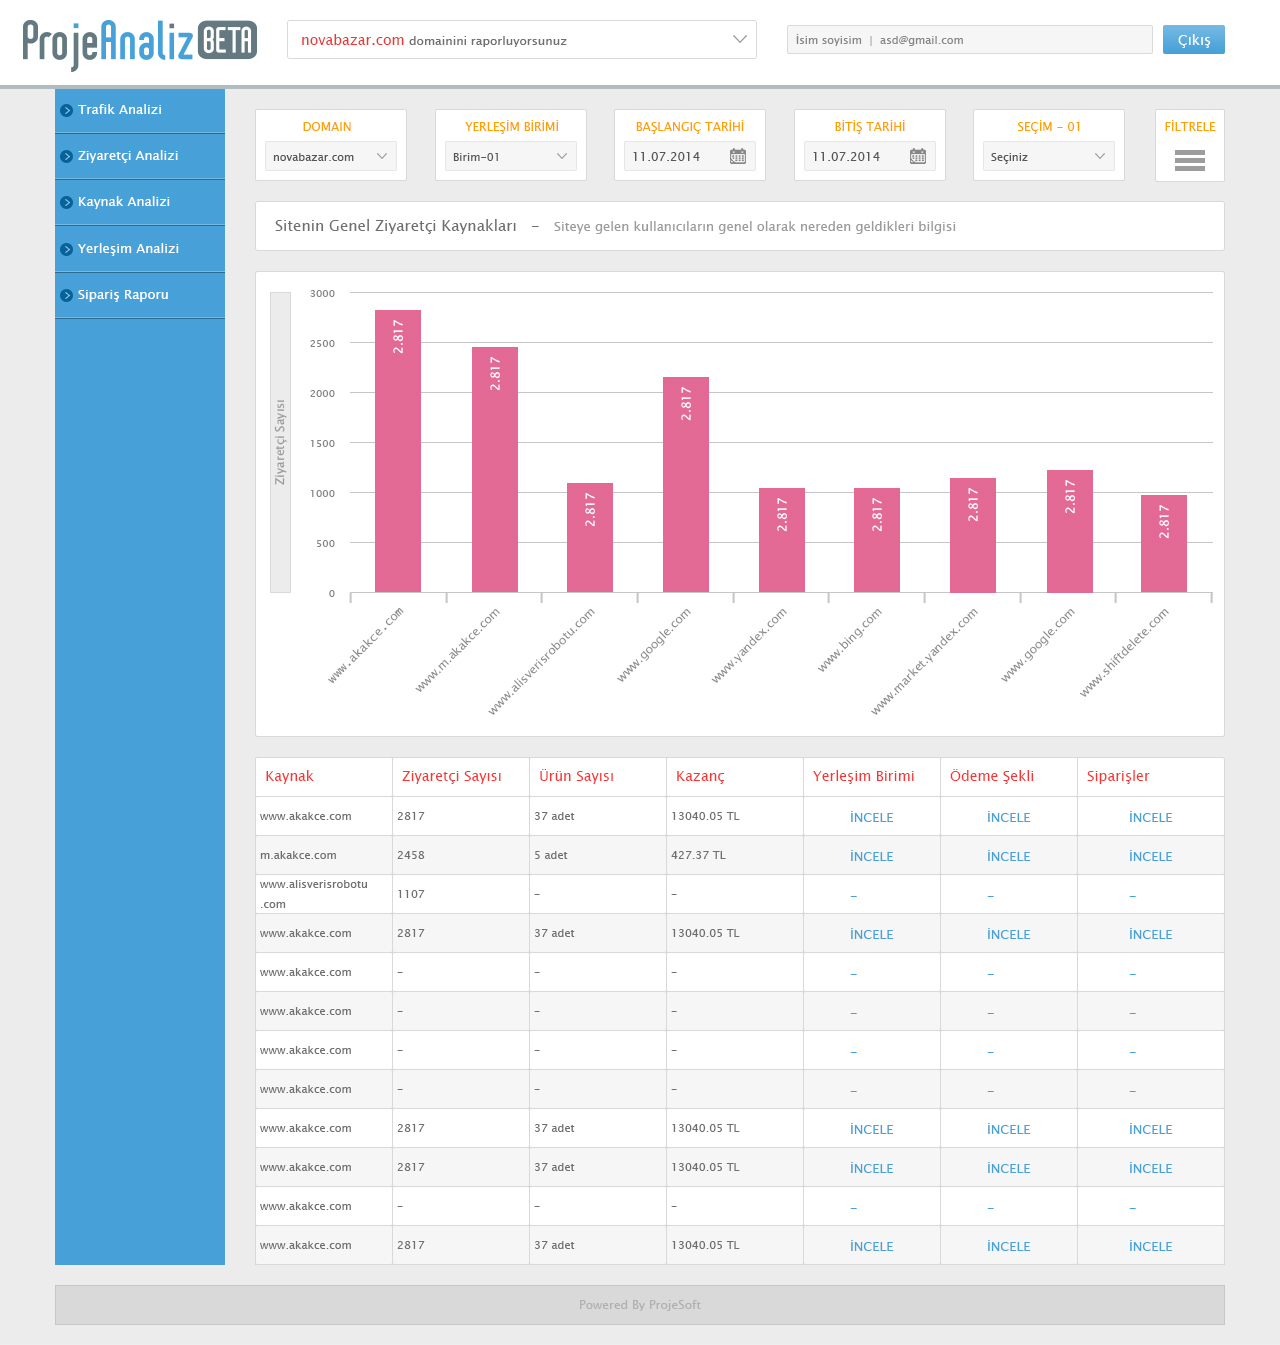This screenshot has height=1345, width=1280.
Task: Click İNCELE under Siparişler for m.akakce.com
Action: 1150,857
